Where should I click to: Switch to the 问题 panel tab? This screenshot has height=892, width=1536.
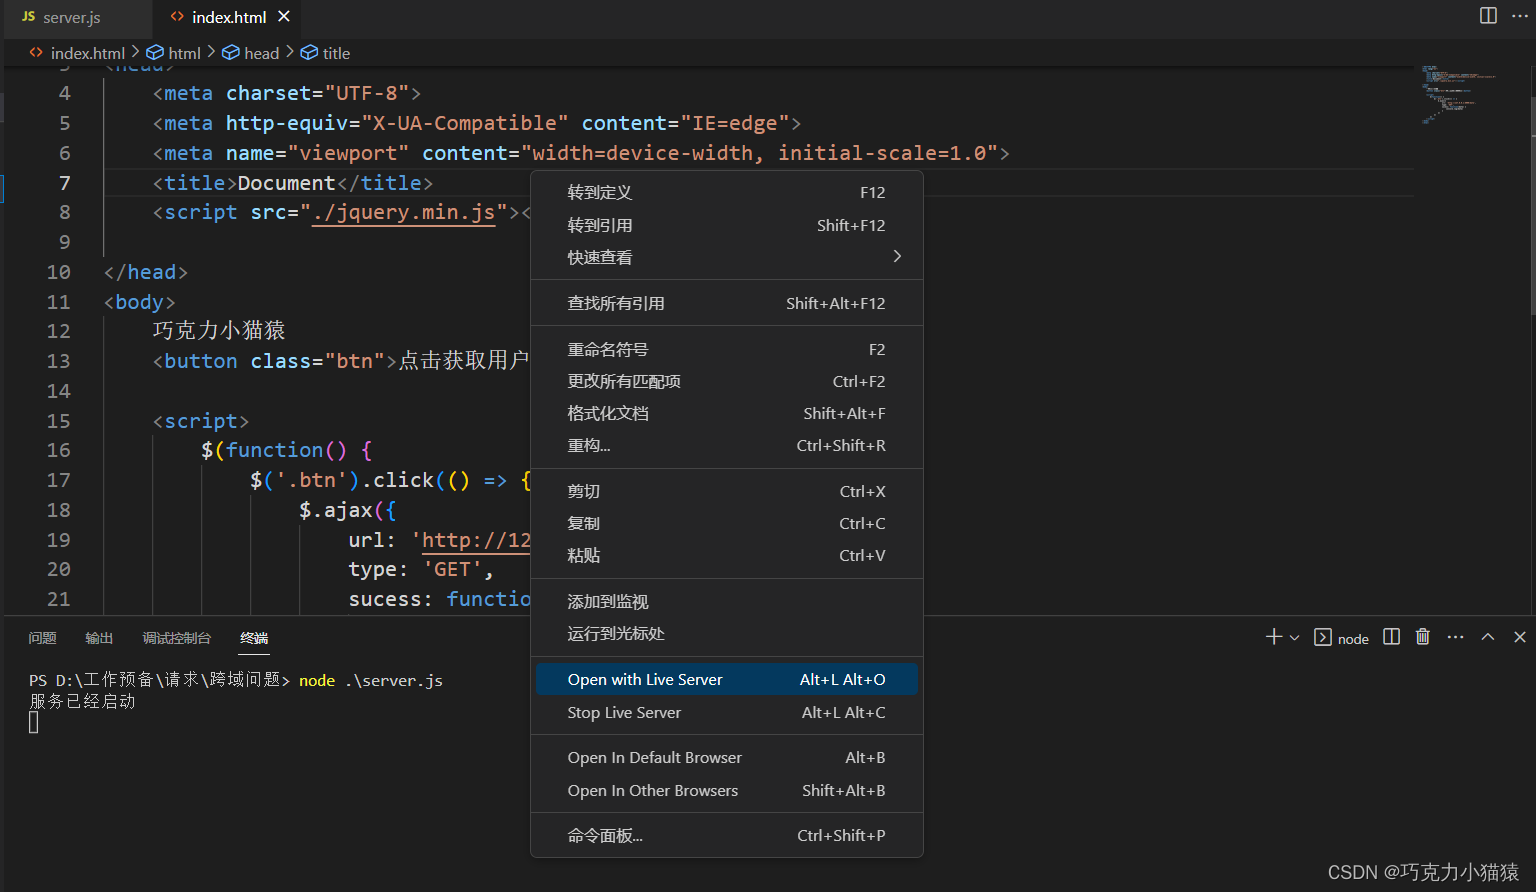pos(42,638)
